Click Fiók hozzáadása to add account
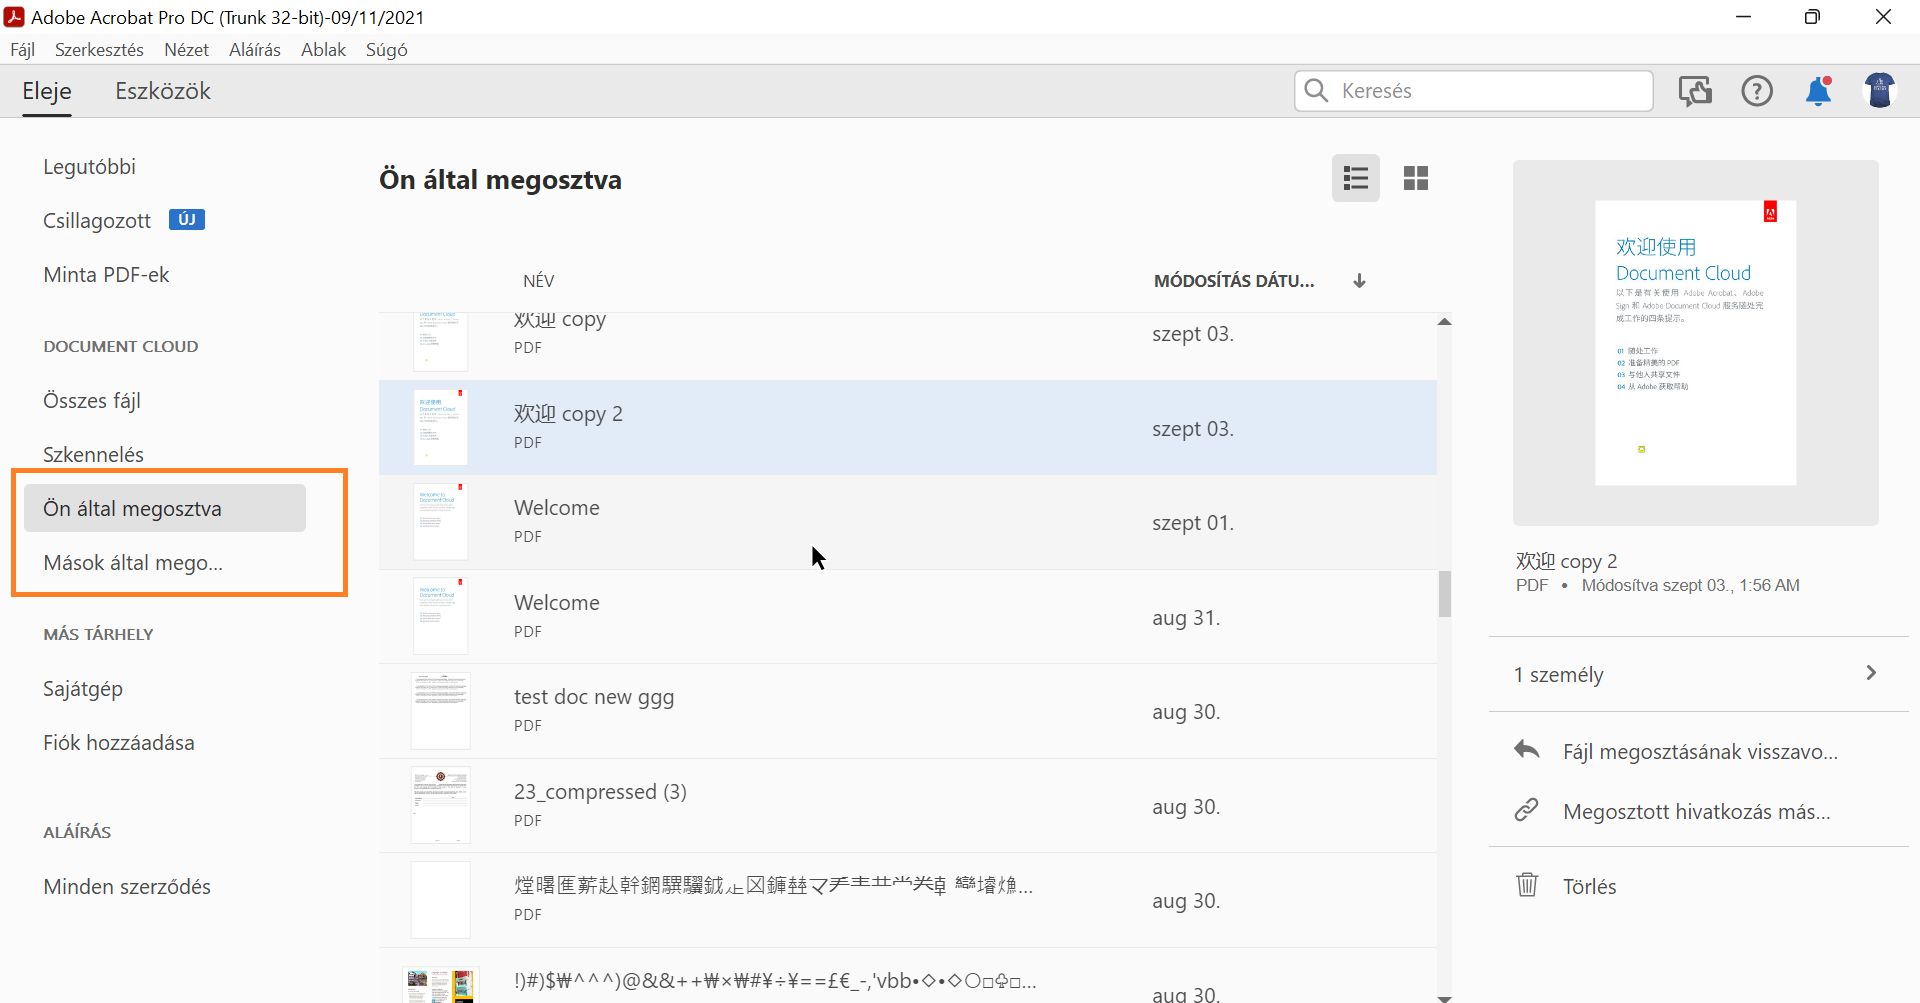 tap(119, 743)
